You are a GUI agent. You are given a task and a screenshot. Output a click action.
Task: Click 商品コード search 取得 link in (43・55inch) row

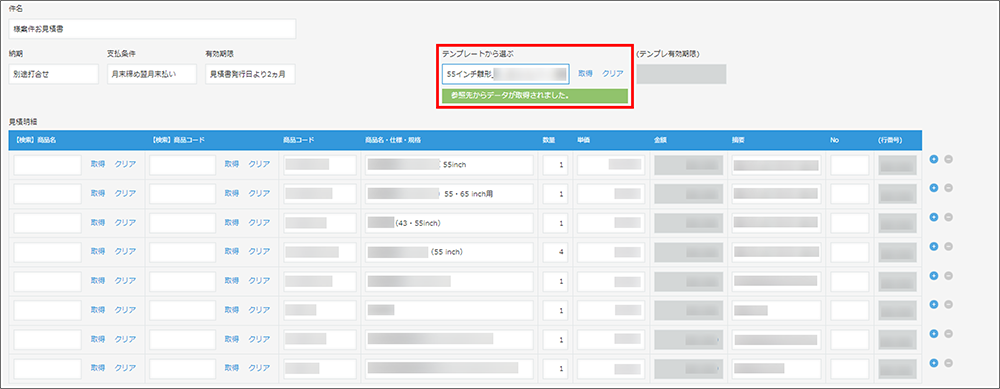[x=232, y=223]
